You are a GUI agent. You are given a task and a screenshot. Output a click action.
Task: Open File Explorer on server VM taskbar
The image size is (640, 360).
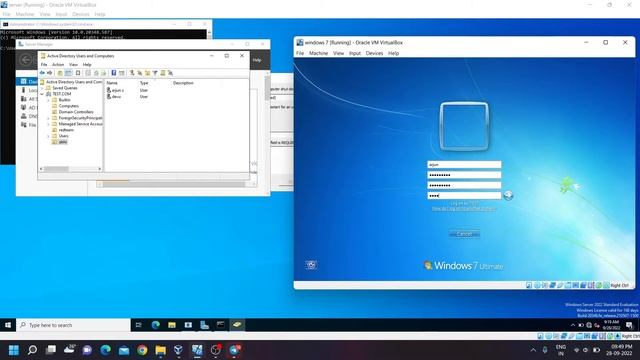click(x=172, y=325)
